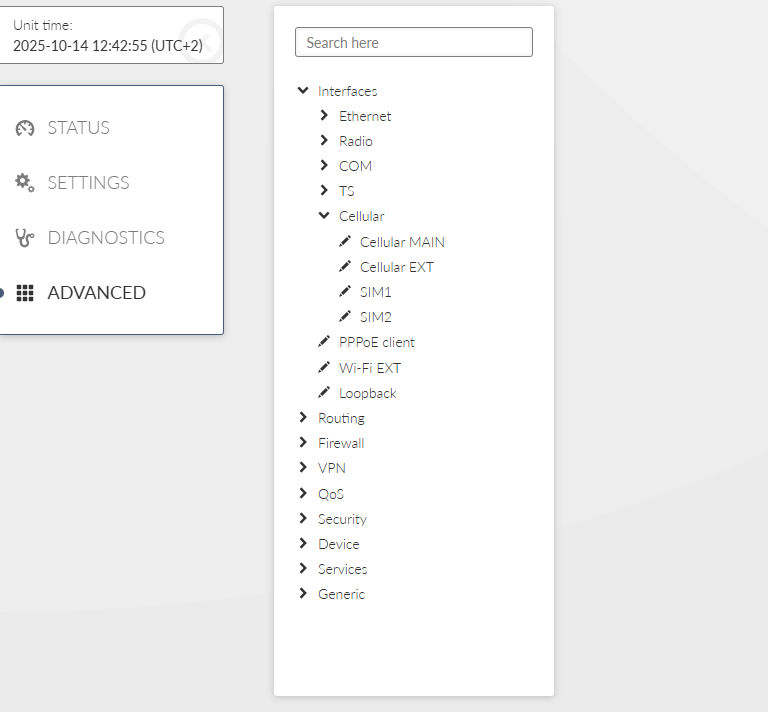Collapse the Interfaces tree section
The height and width of the screenshot is (712, 768).
303,91
